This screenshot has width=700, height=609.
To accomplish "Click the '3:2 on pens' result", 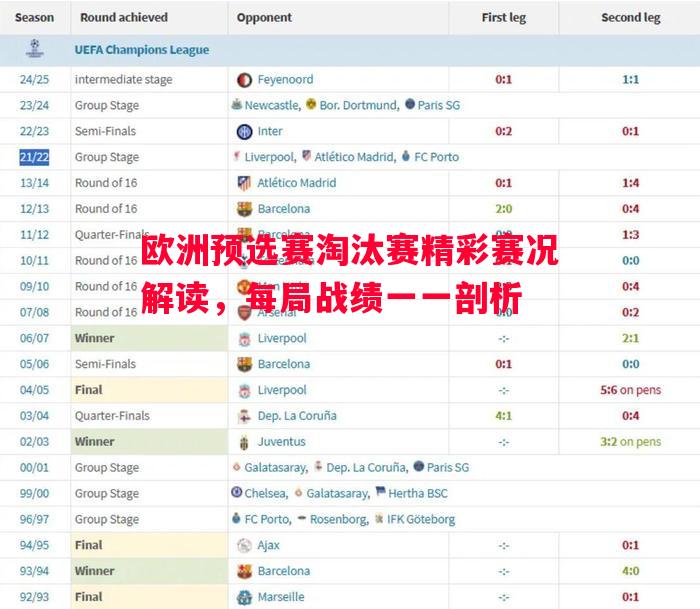I will [x=630, y=442].
